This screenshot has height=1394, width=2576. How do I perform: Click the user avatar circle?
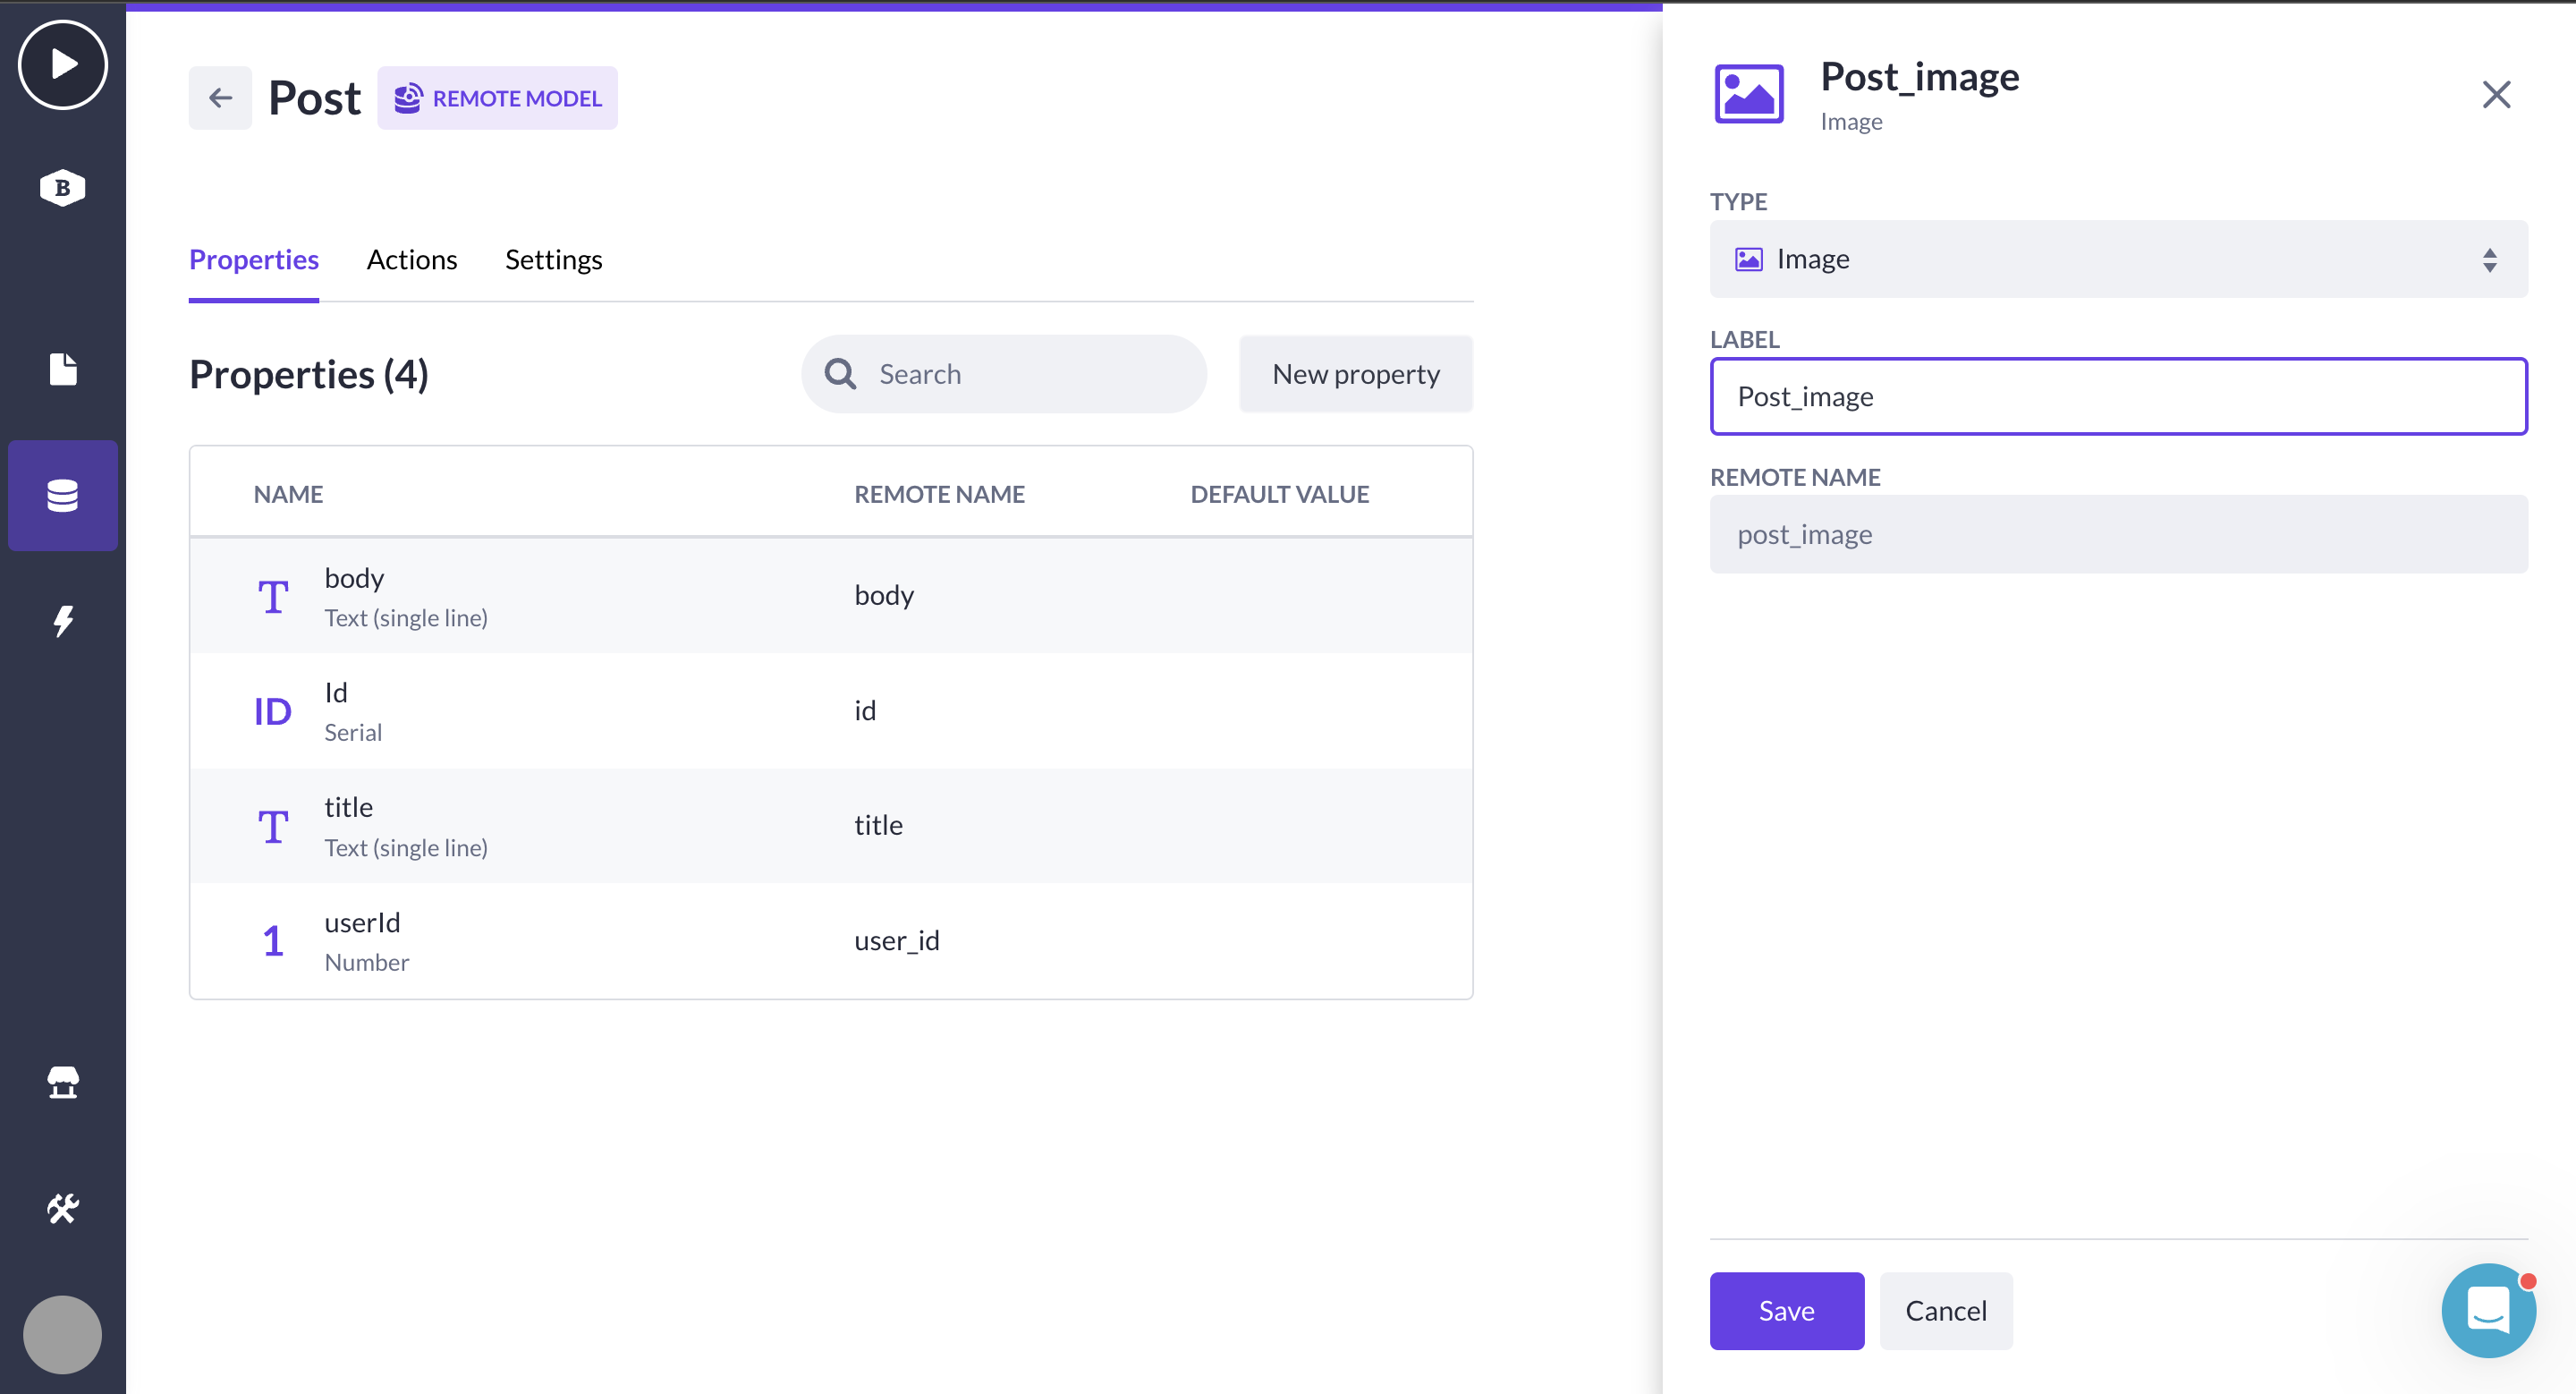tap(62, 1335)
